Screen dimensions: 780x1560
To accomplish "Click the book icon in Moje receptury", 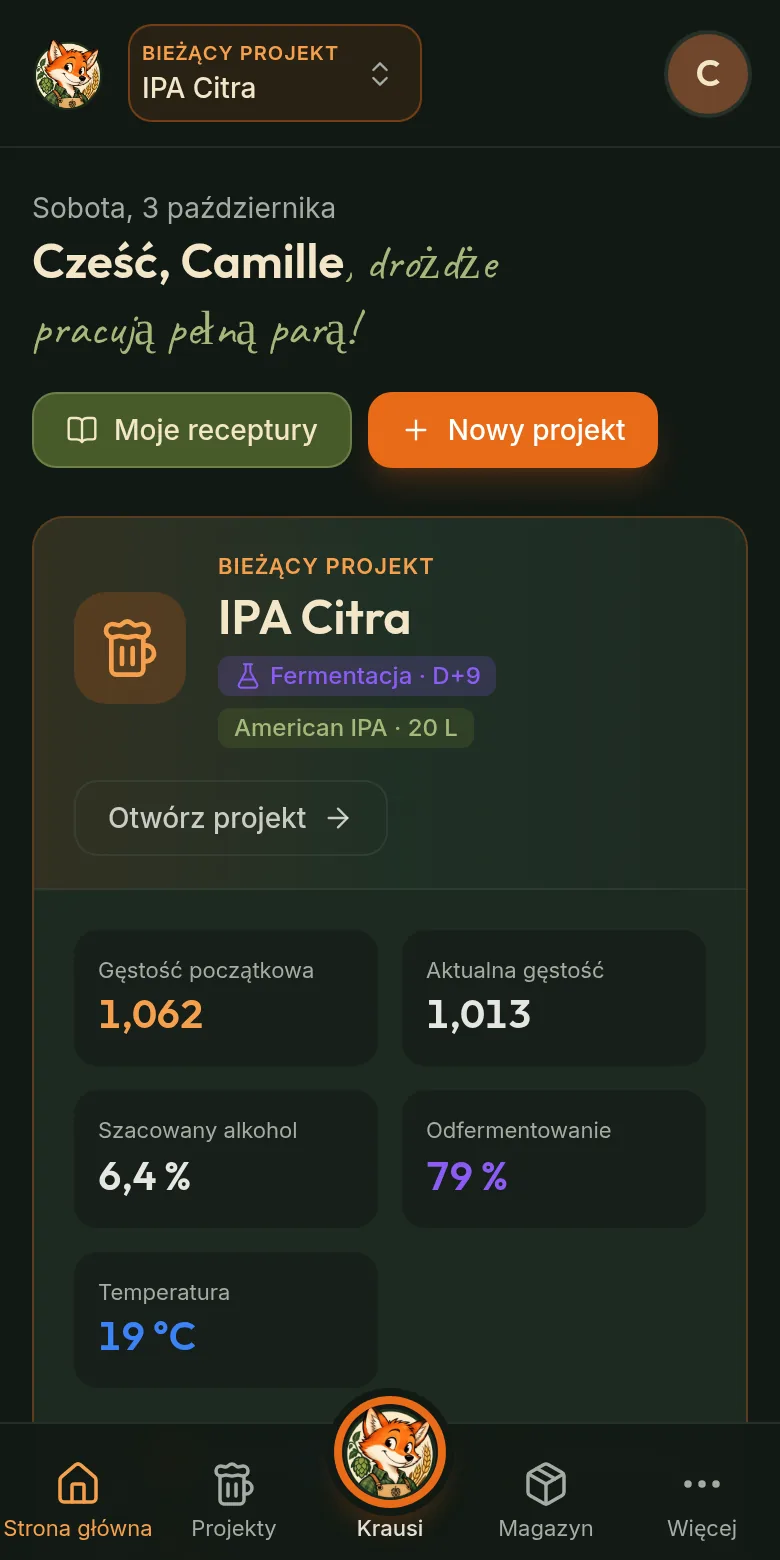I will pos(82,430).
